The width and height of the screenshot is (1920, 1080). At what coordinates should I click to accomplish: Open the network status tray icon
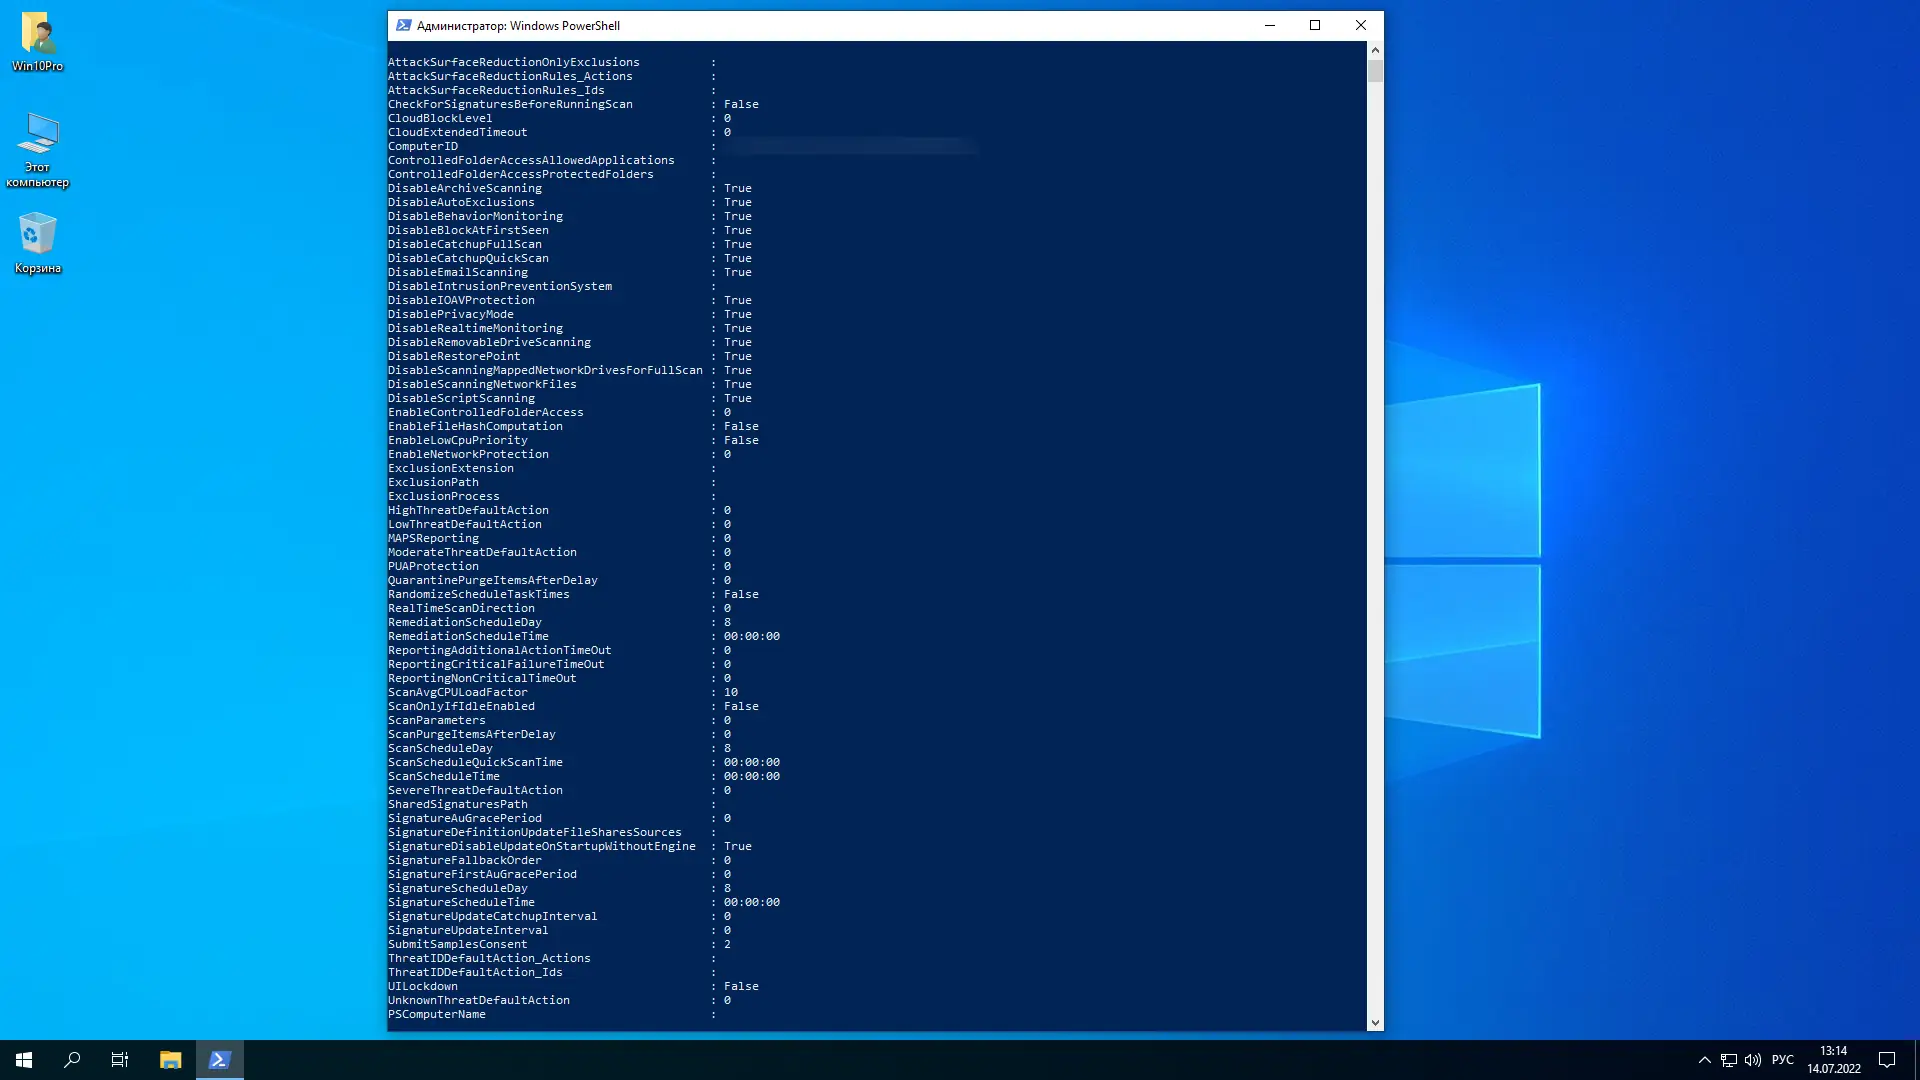(1729, 1060)
